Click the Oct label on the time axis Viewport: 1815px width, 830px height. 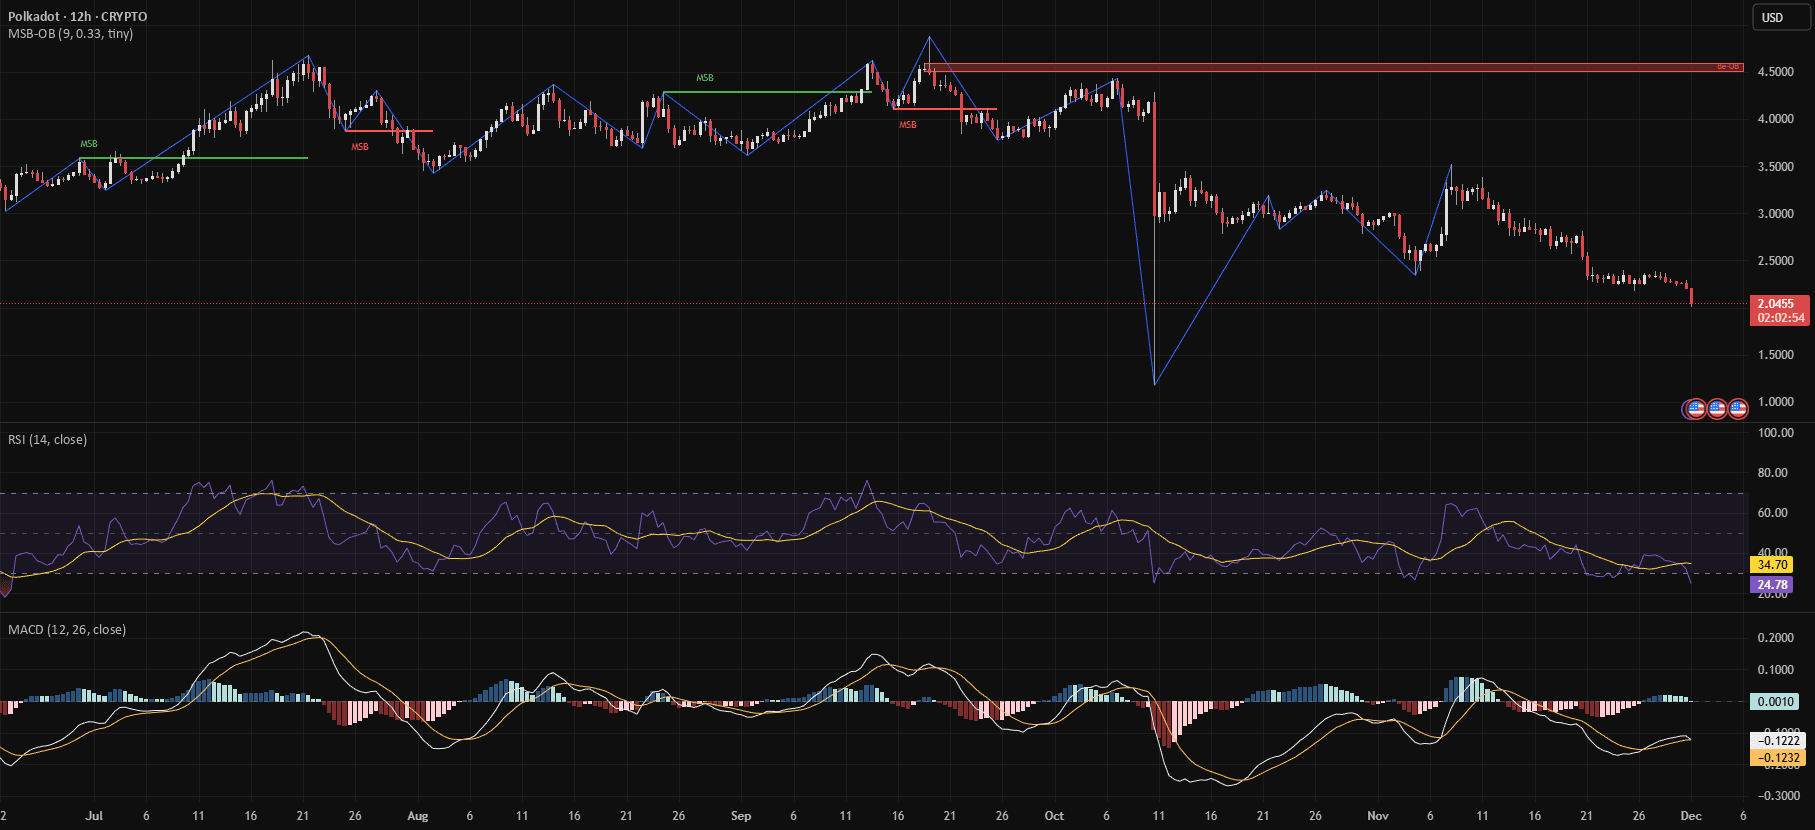1054,816
